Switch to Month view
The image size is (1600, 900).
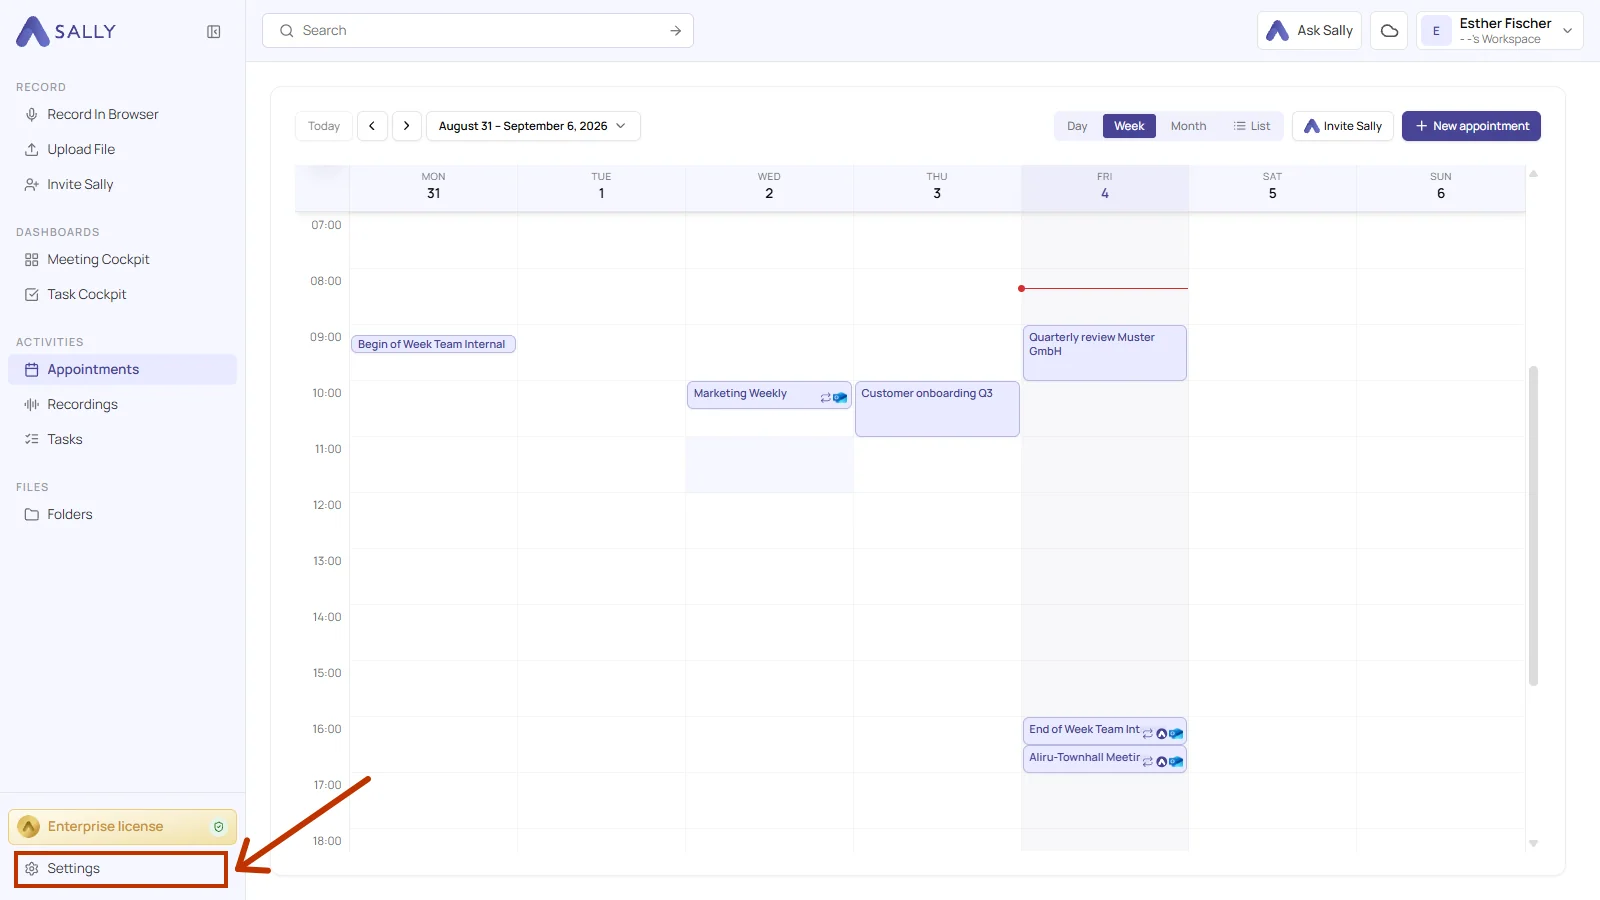(x=1188, y=126)
